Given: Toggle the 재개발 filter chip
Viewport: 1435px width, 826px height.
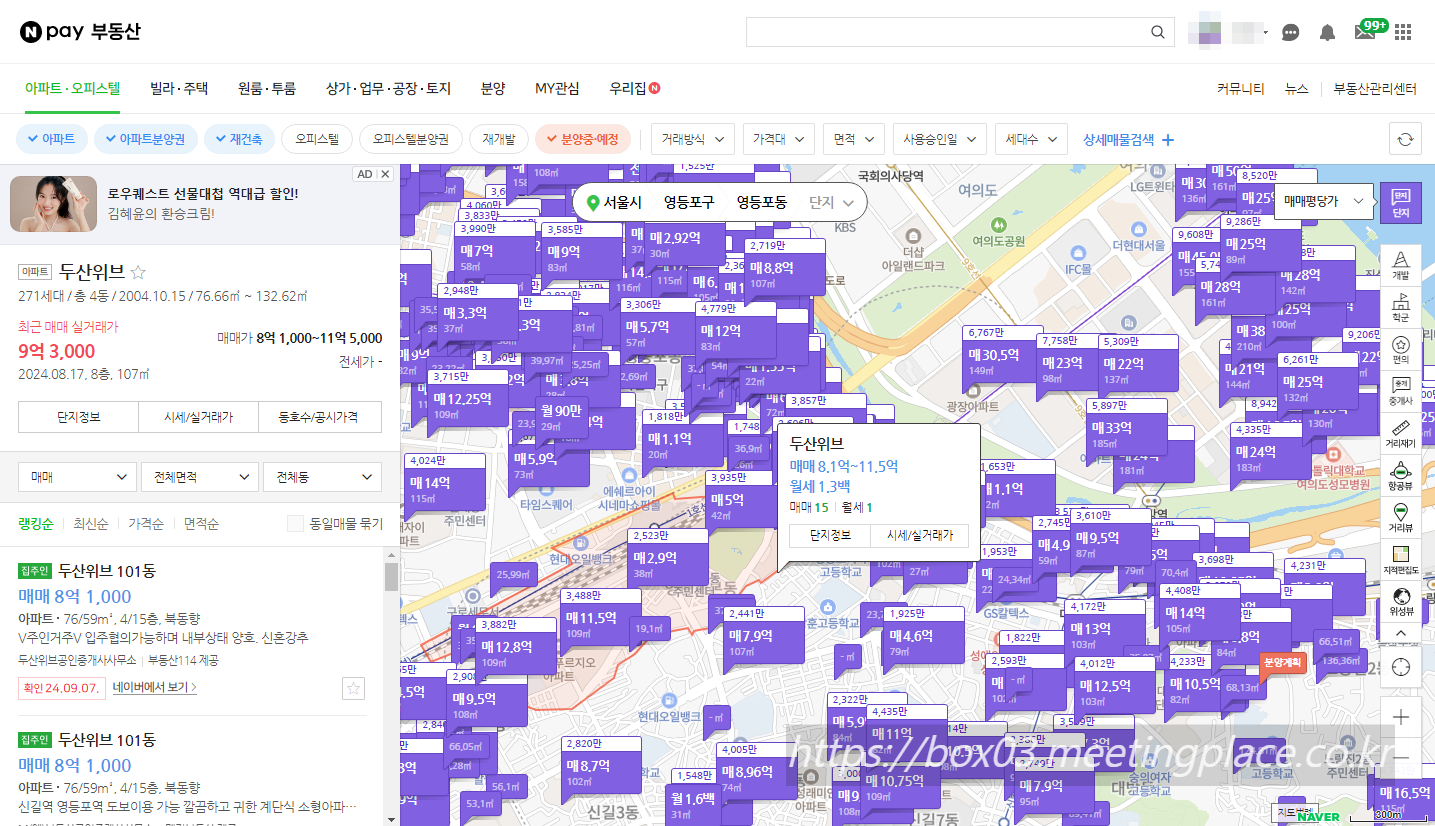Looking at the screenshot, I should (x=499, y=139).
